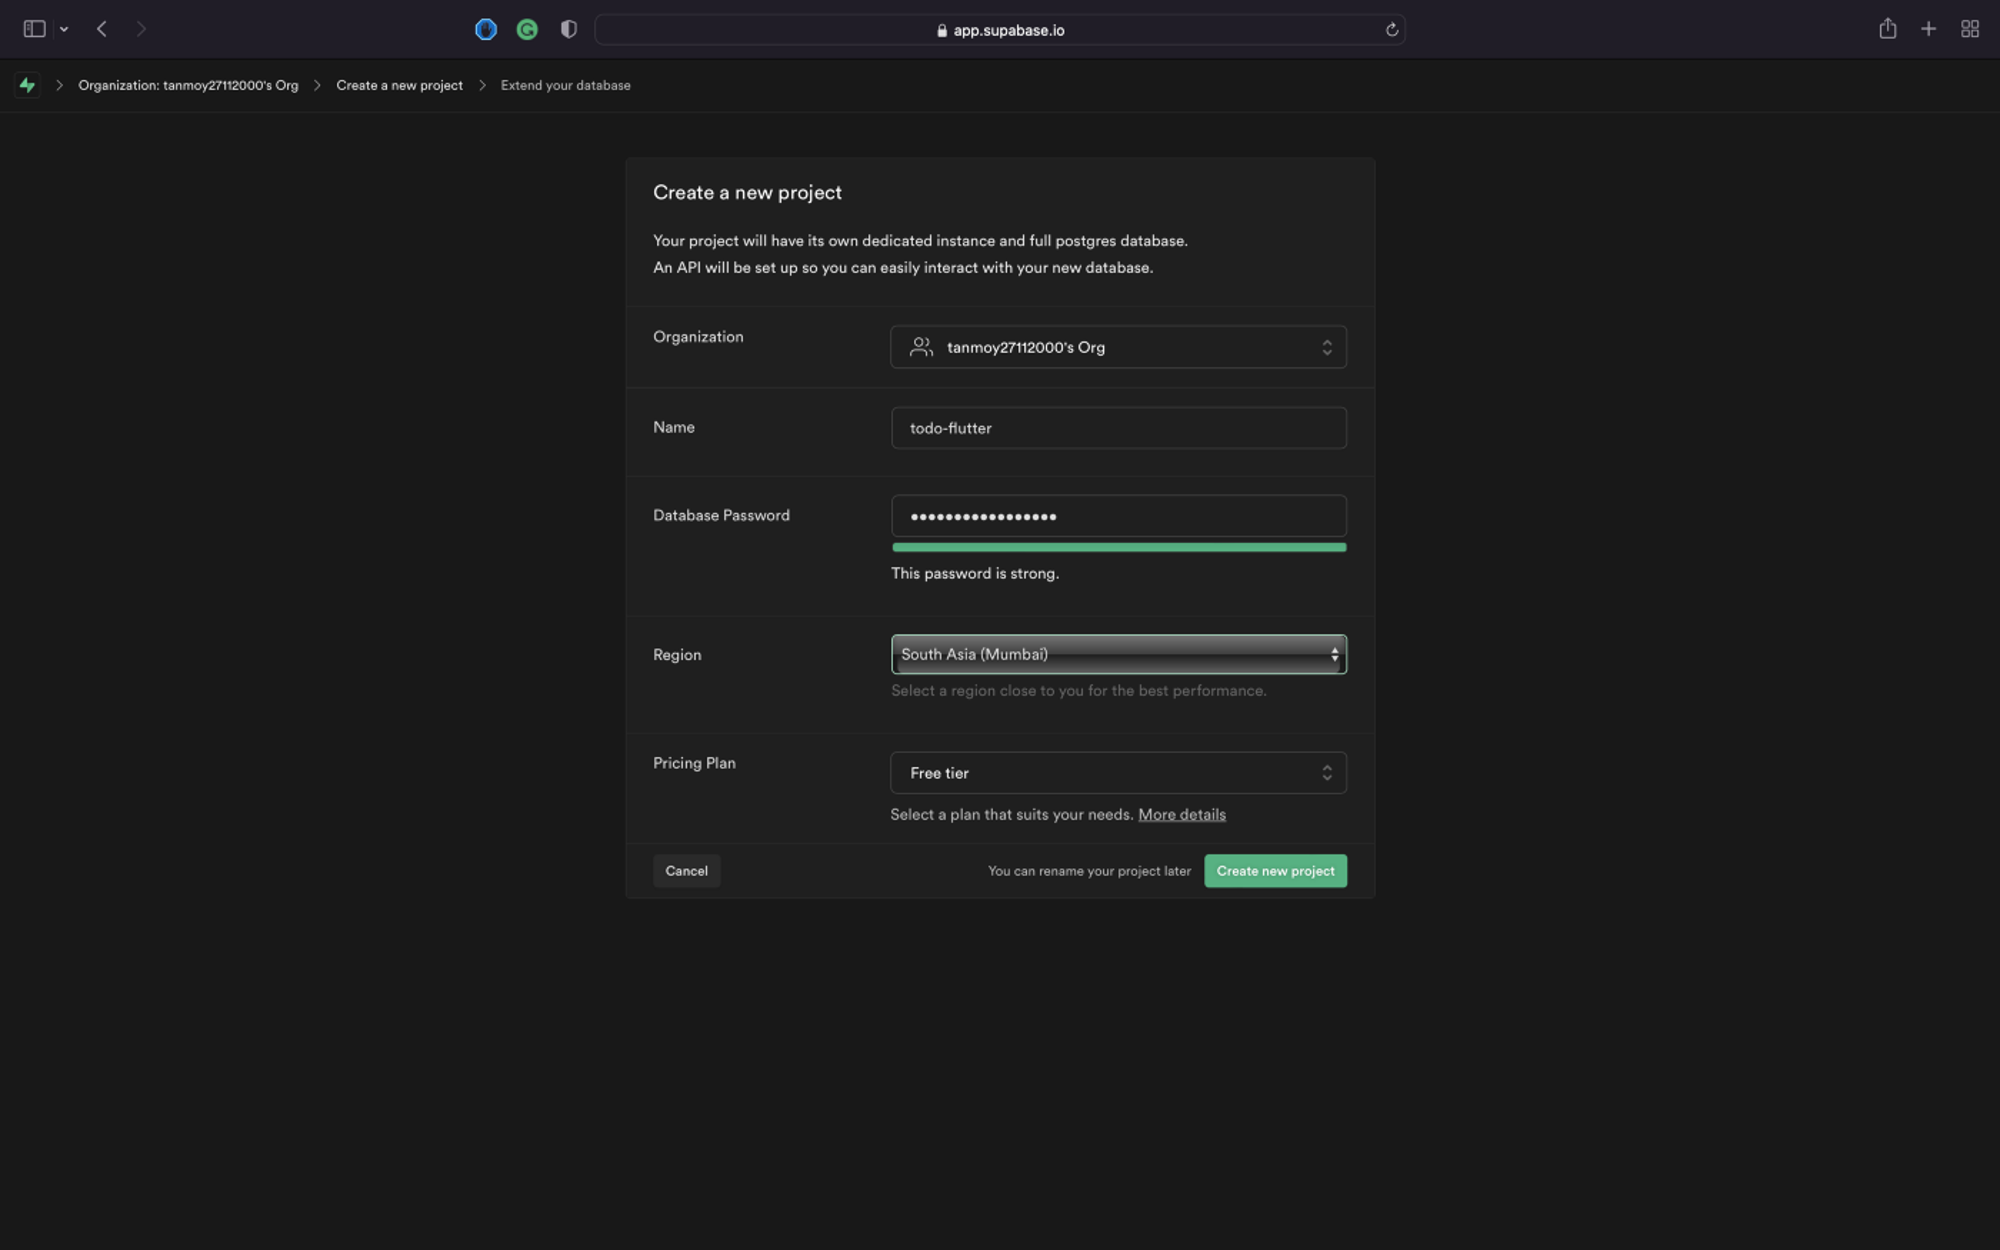Go back with the browser back arrow
The image size is (2000, 1250).
(x=102, y=29)
